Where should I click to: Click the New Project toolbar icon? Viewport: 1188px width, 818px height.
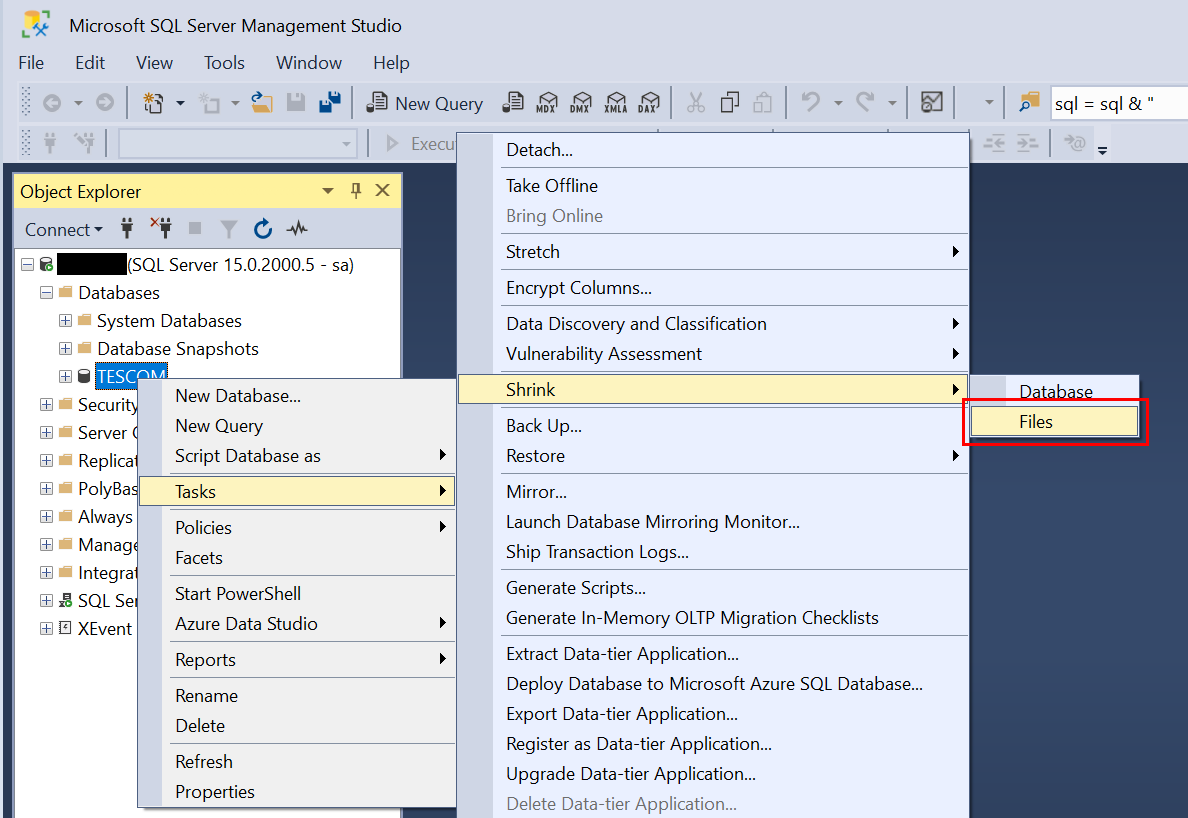click(154, 103)
